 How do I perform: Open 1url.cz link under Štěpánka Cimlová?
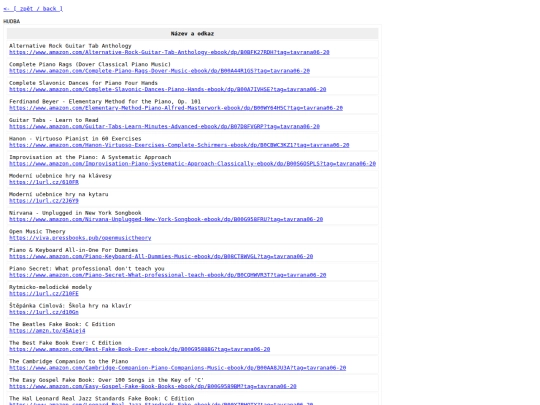pyautogui.click(x=44, y=312)
